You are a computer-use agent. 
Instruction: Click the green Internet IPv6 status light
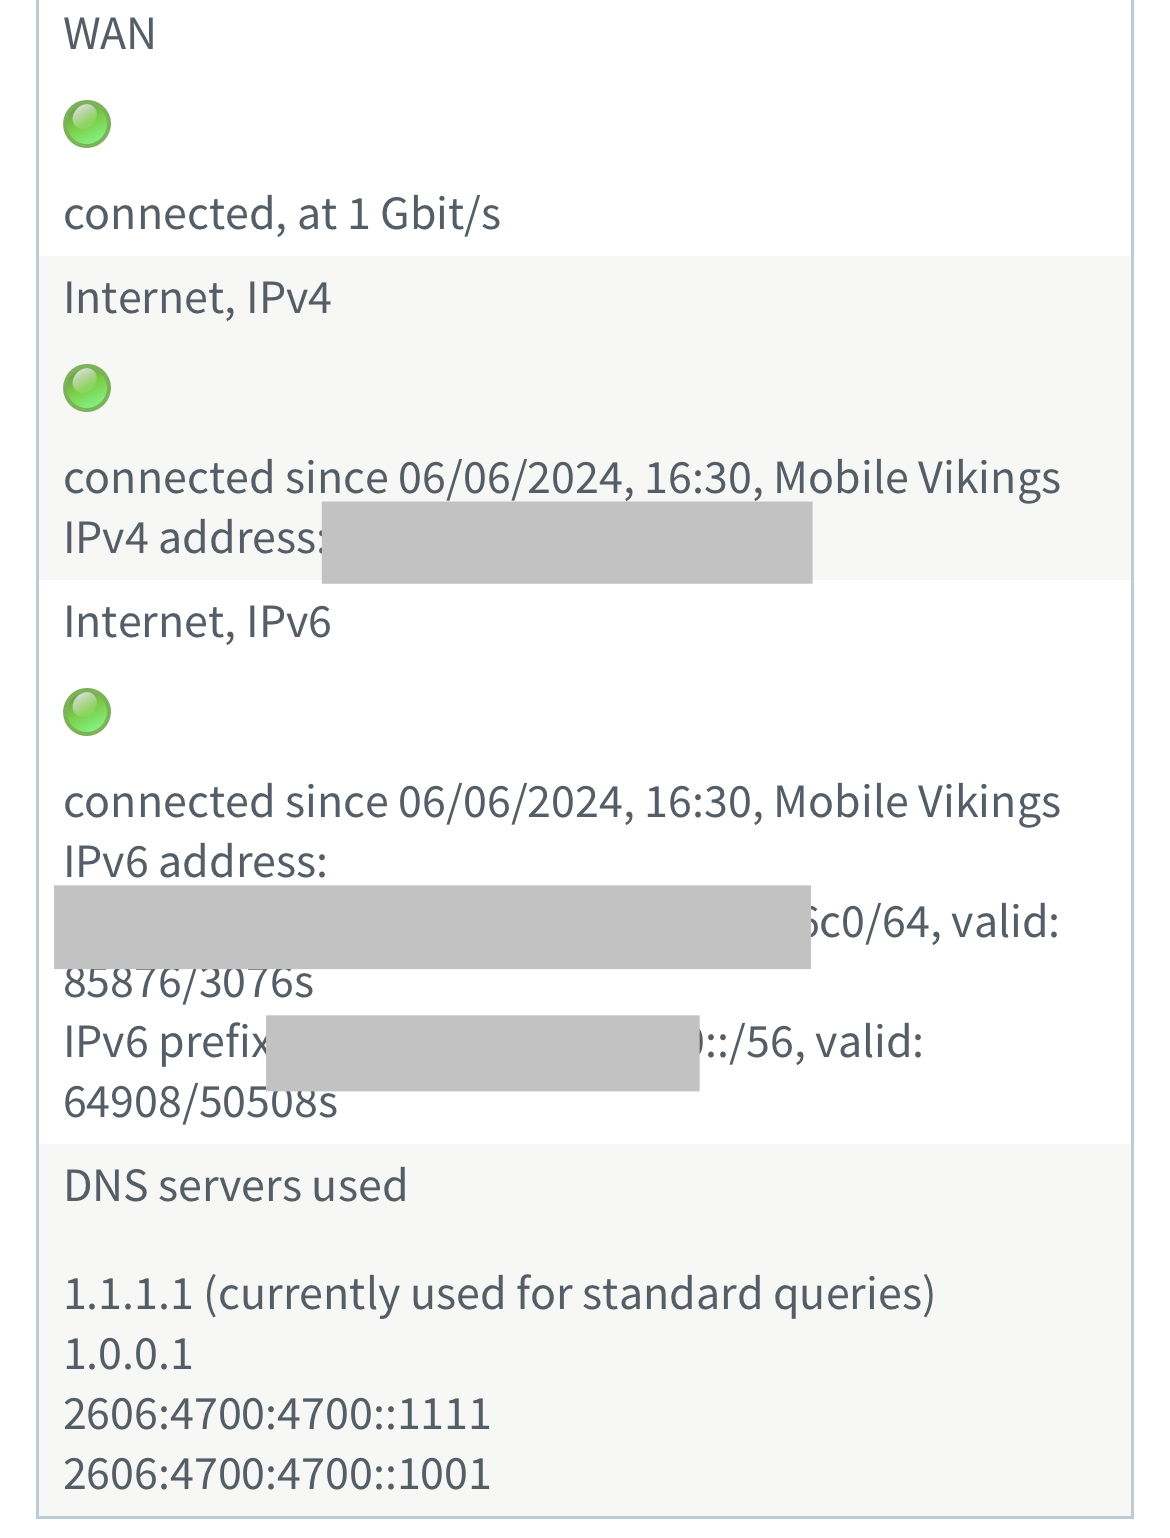(x=87, y=712)
